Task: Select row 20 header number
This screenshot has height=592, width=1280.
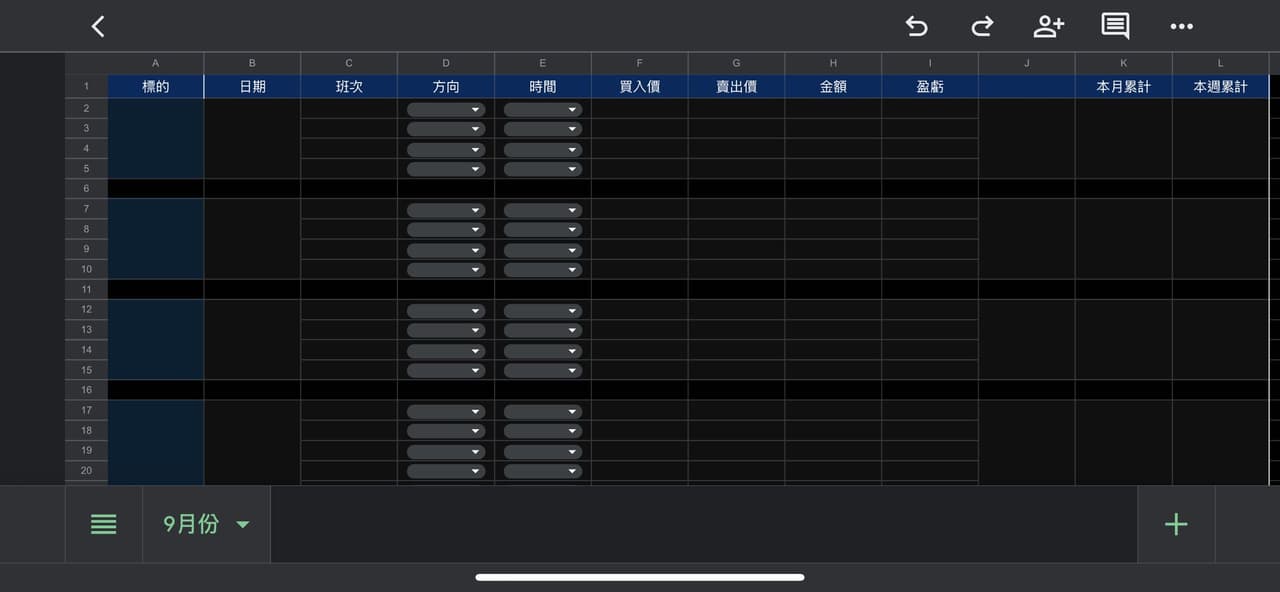Action: pyautogui.click(x=87, y=471)
